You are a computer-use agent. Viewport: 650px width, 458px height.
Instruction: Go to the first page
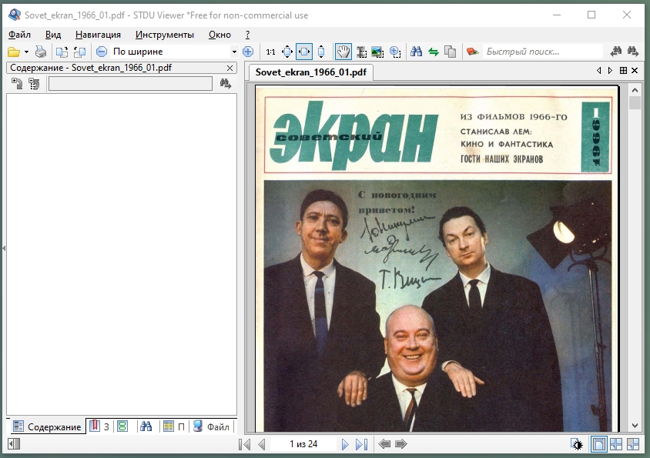coord(245,444)
